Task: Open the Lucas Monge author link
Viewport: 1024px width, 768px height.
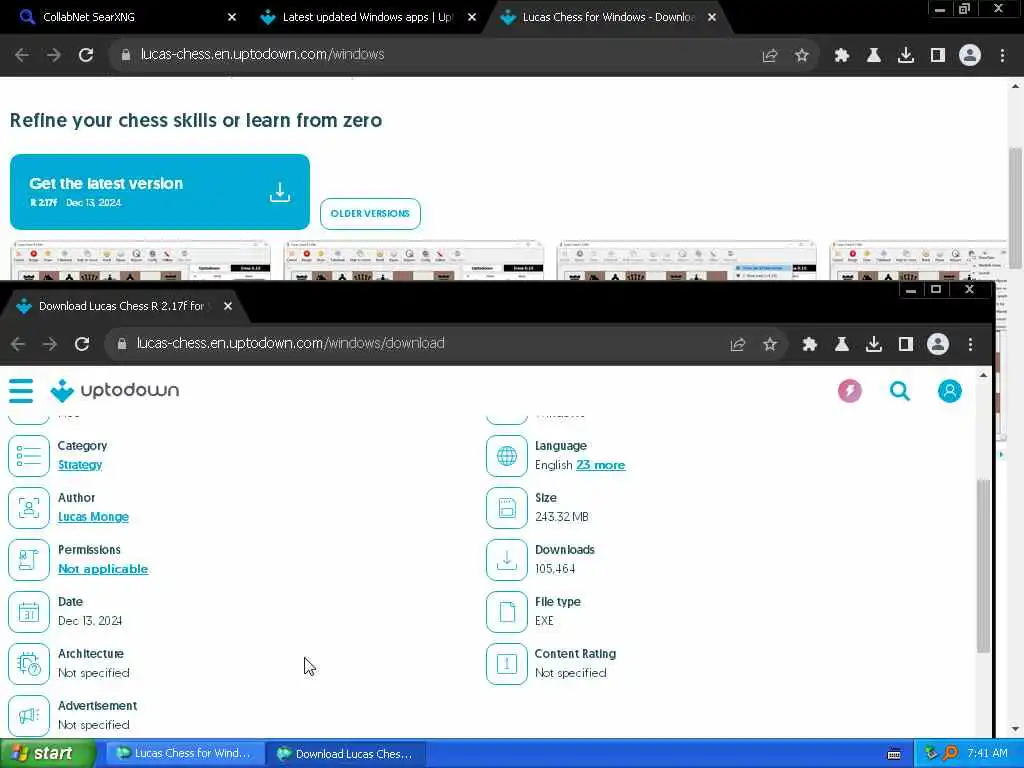Action: (93, 517)
